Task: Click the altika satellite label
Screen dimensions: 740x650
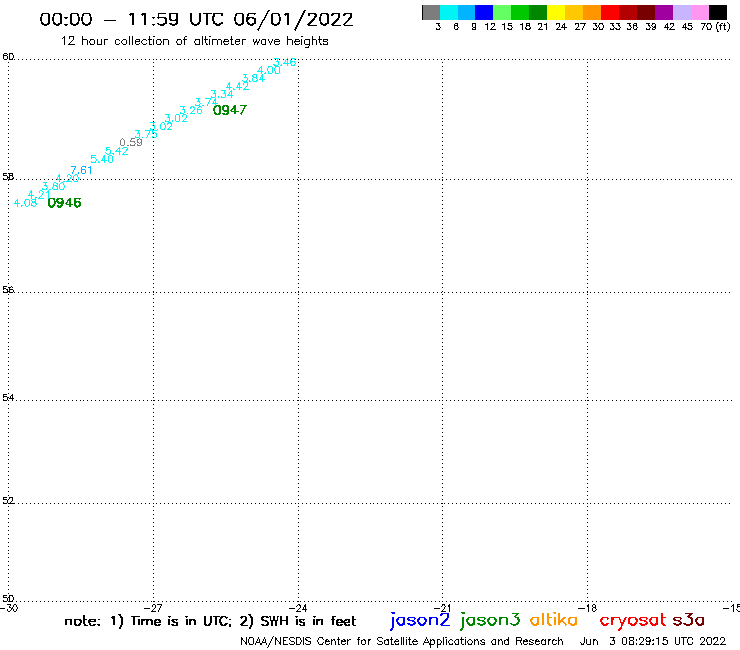Action: [x=554, y=620]
